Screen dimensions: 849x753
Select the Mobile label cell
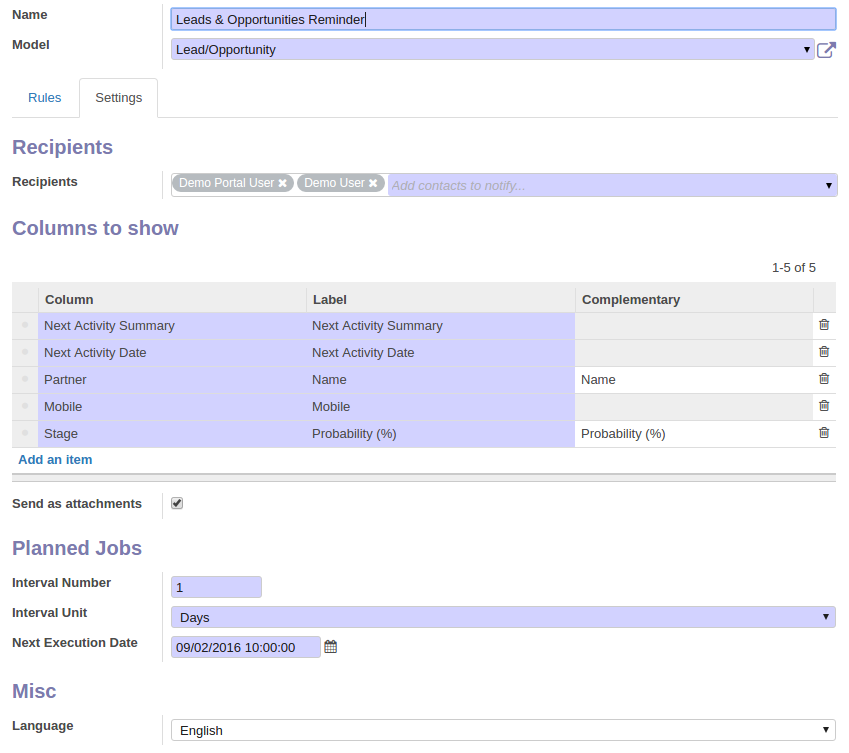[441, 407]
